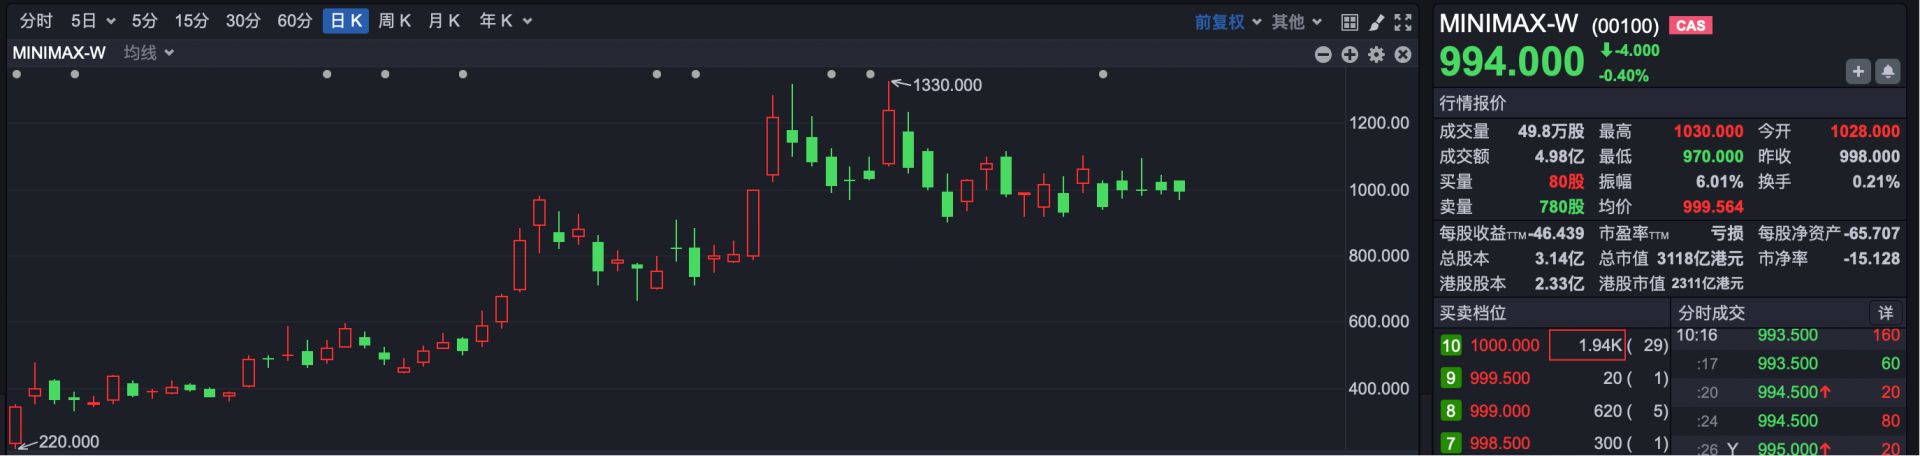Zoom out chart with minus icon
The width and height of the screenshot is (1920, 456).
[x=1323, y=54]
